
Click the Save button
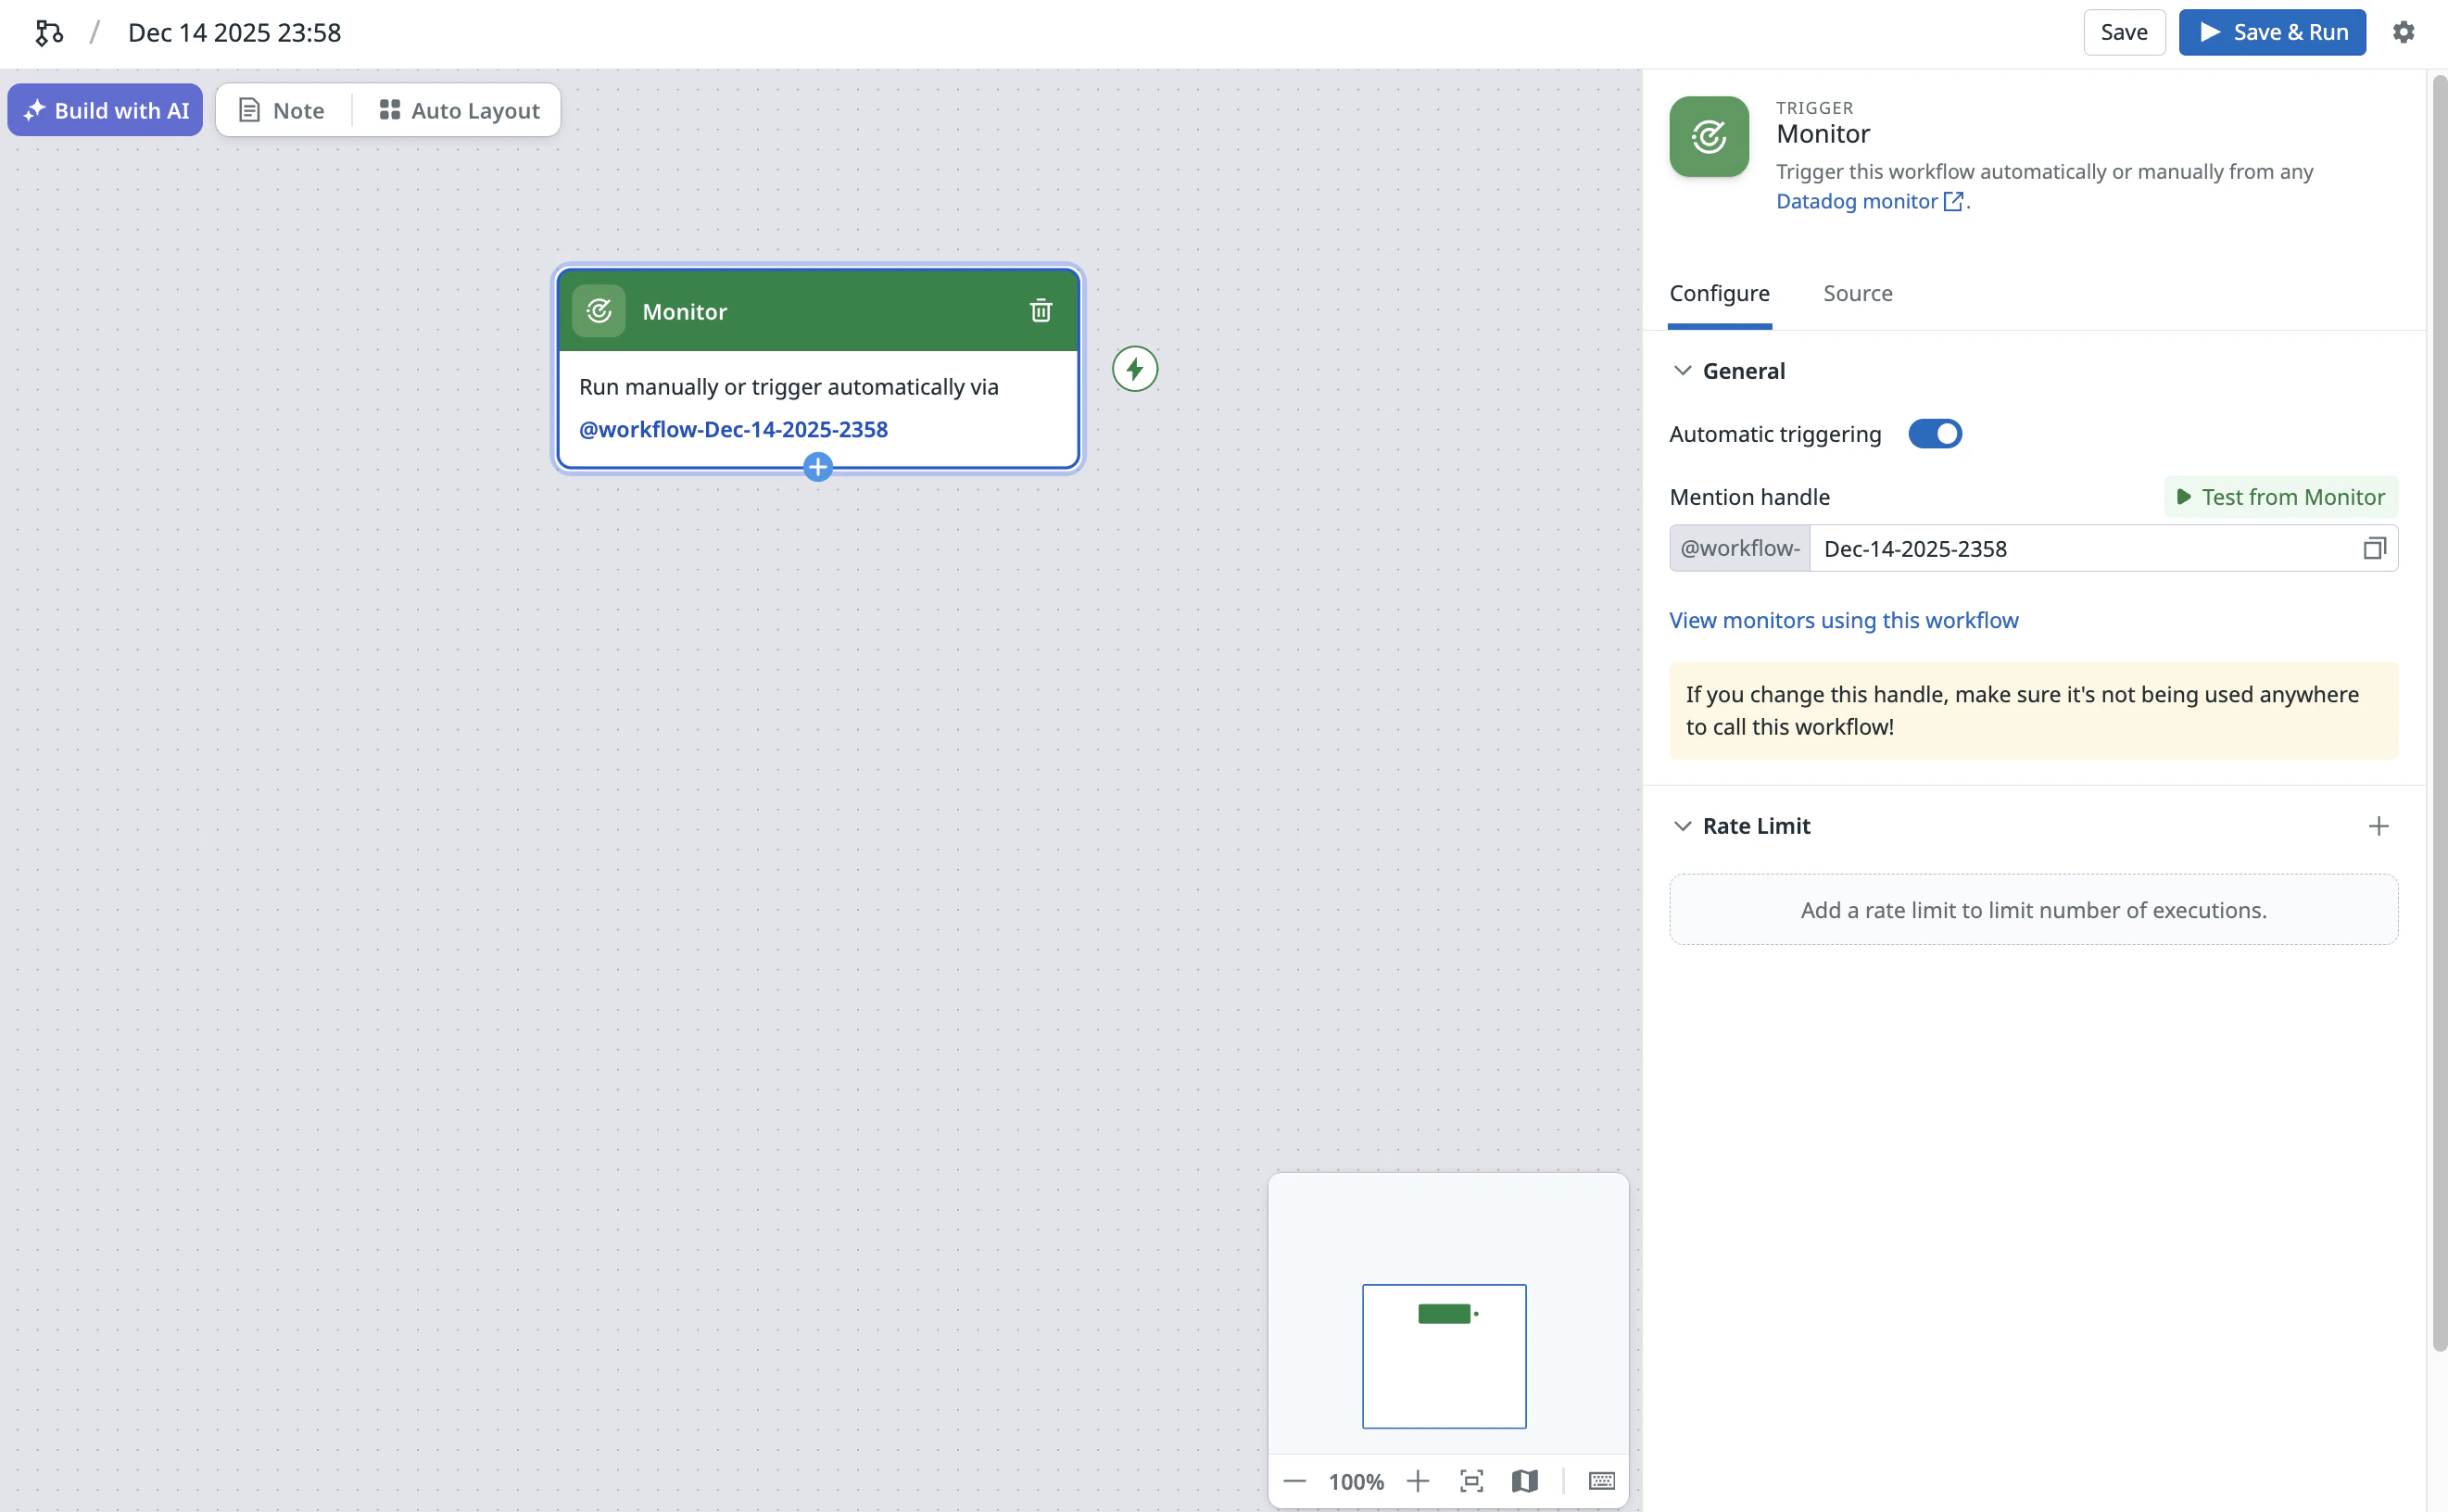click(x=2123, y=32)
